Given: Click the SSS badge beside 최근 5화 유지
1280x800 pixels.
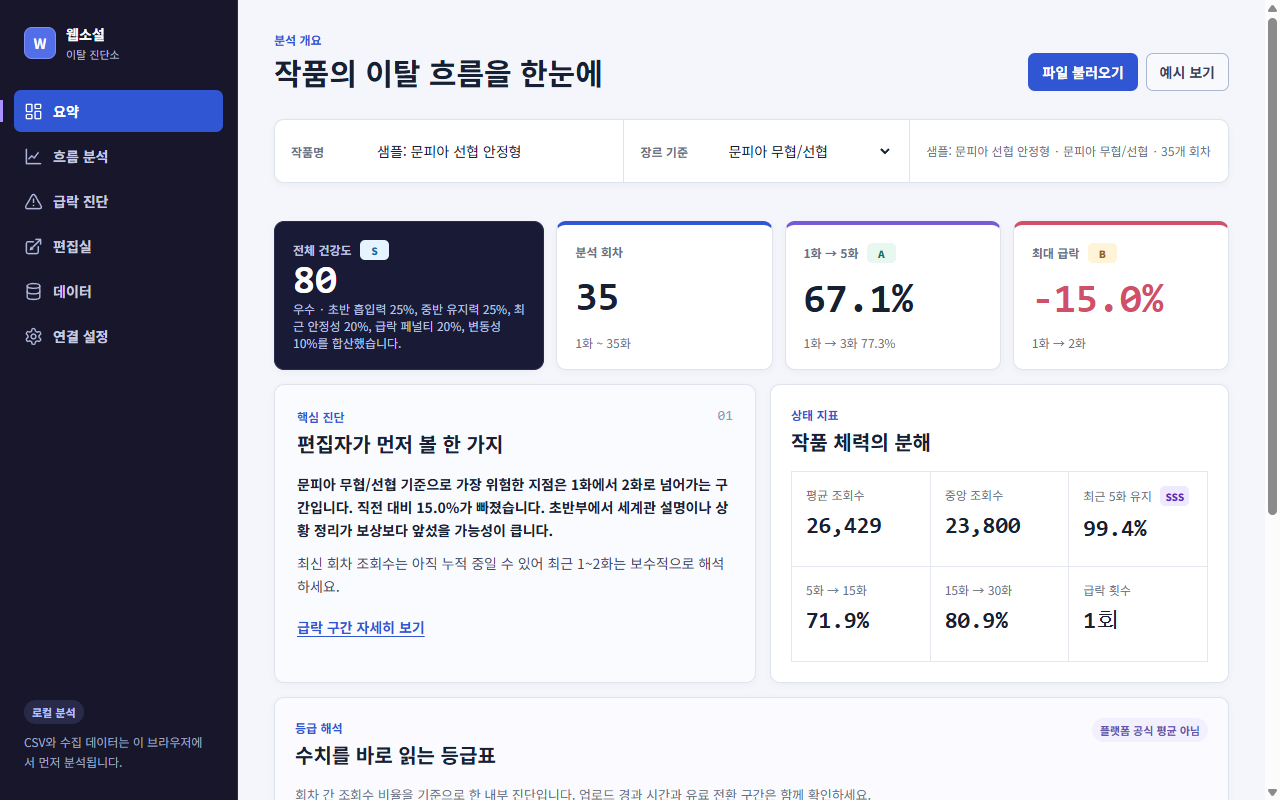Looking at the screenshot, I should coord(1174,496).
